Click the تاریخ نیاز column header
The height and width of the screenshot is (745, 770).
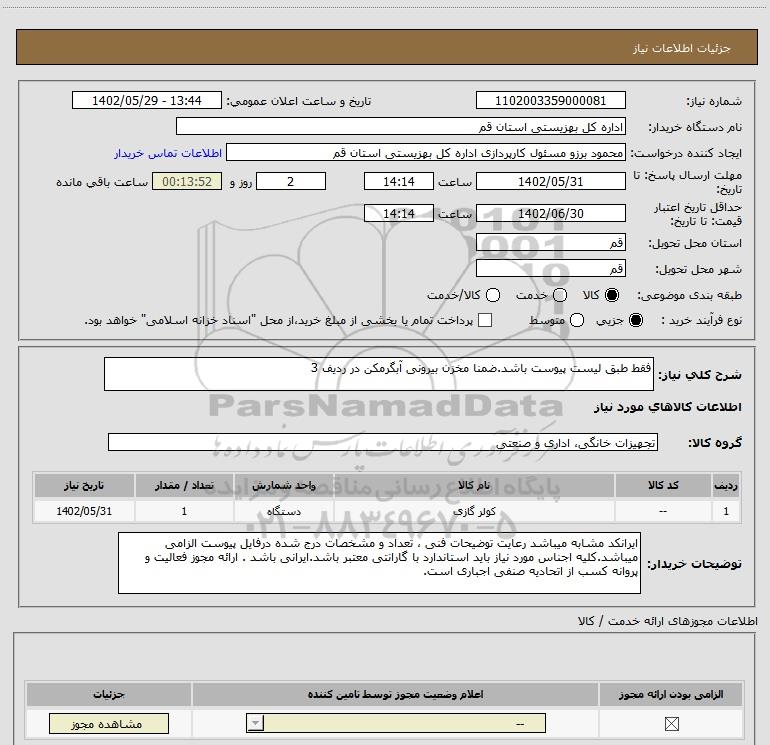coord(84,485)
